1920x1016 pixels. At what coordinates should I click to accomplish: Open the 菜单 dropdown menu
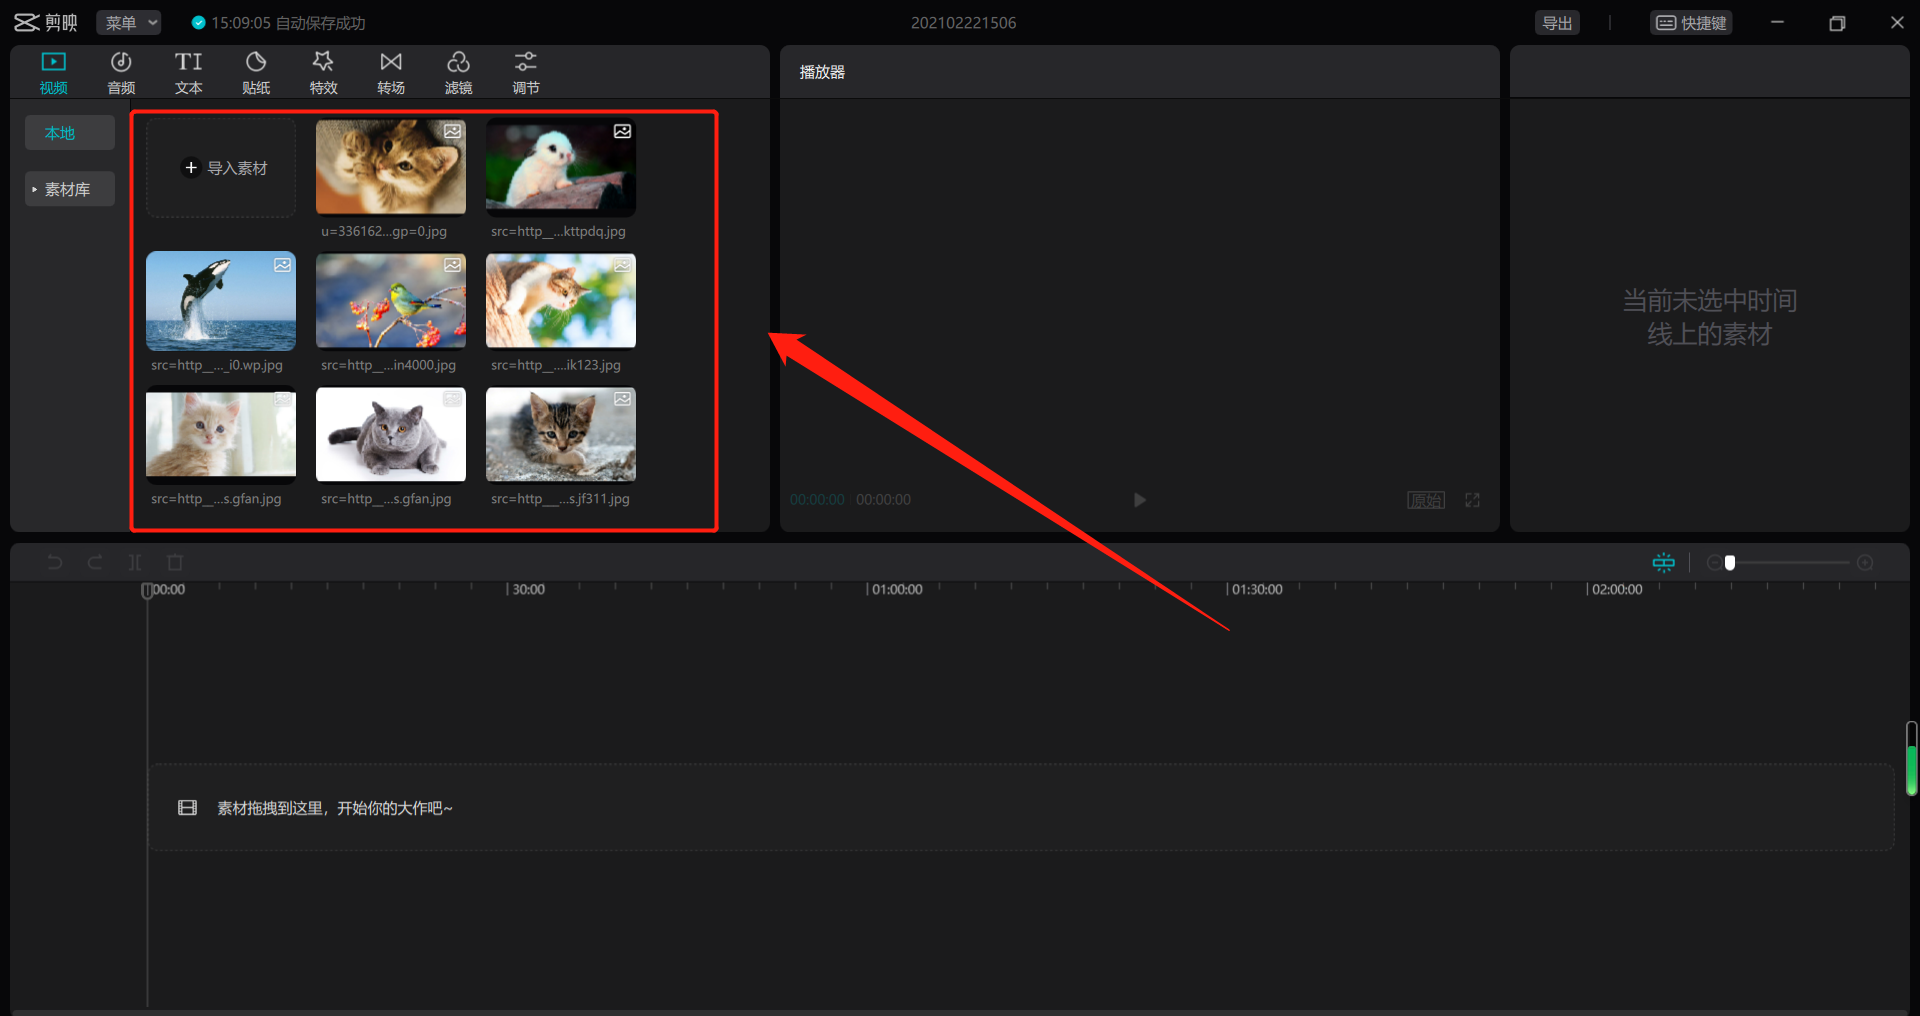129,23
